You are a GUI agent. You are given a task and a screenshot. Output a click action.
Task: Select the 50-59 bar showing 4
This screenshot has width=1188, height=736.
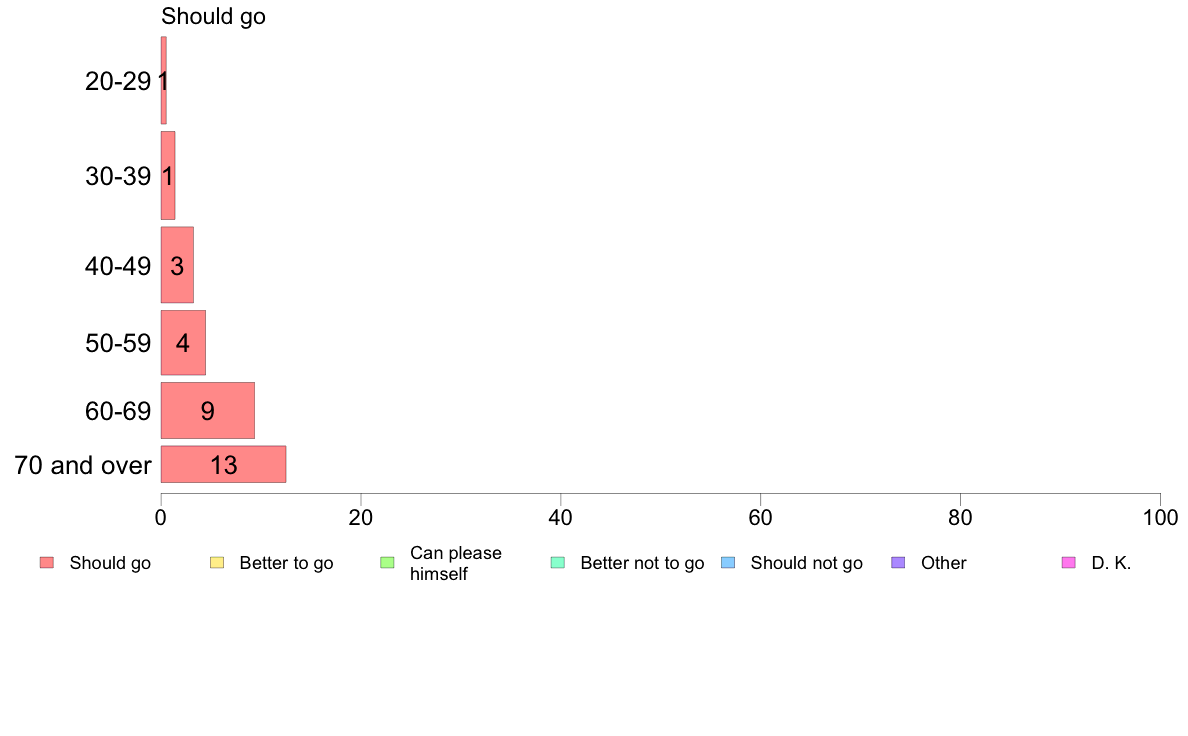click(x=183, y=343)
